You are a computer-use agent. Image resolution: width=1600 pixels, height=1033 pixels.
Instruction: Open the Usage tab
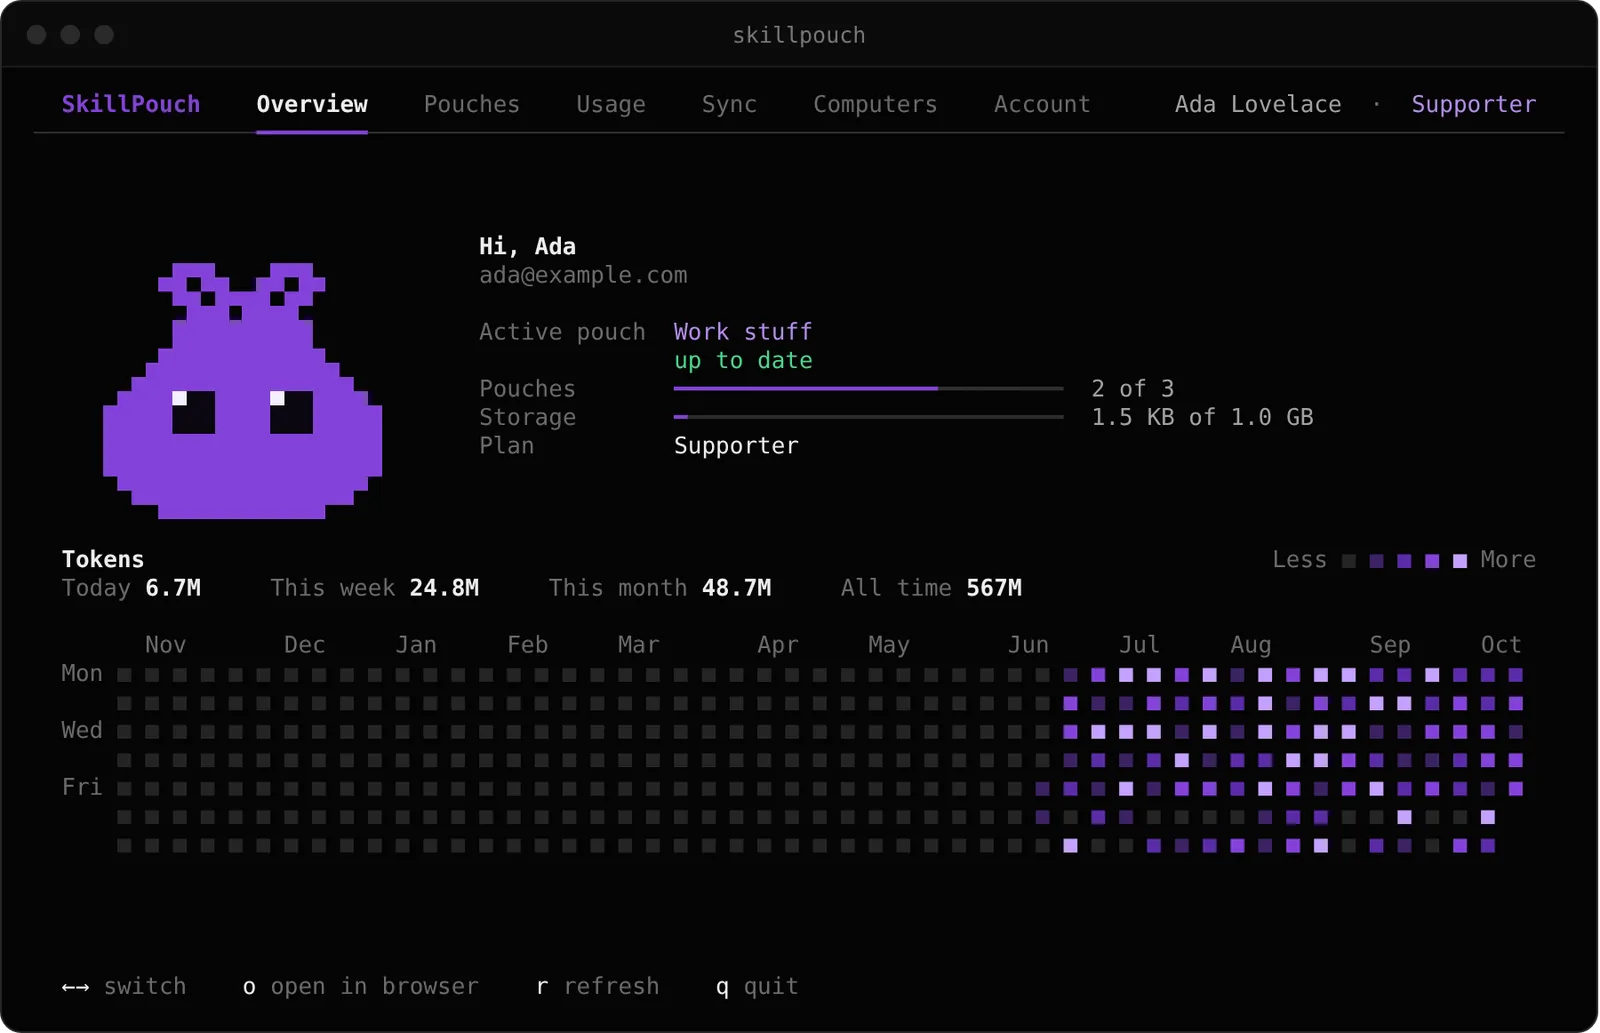click(611, 104)
